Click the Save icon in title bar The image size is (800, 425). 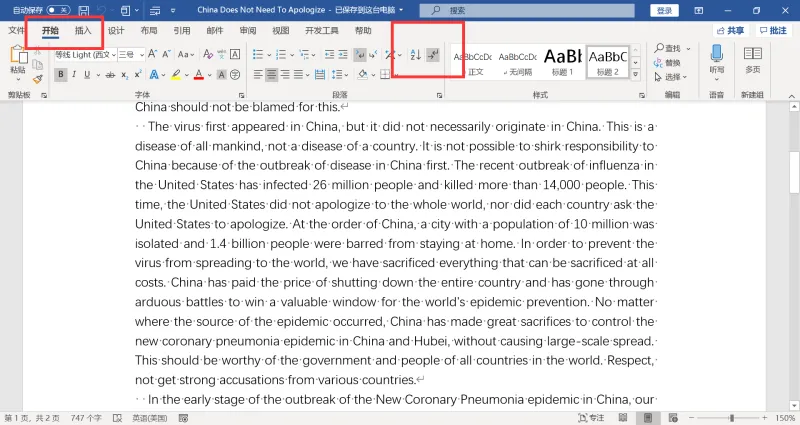pyautogui.click(x=84, y=10)
